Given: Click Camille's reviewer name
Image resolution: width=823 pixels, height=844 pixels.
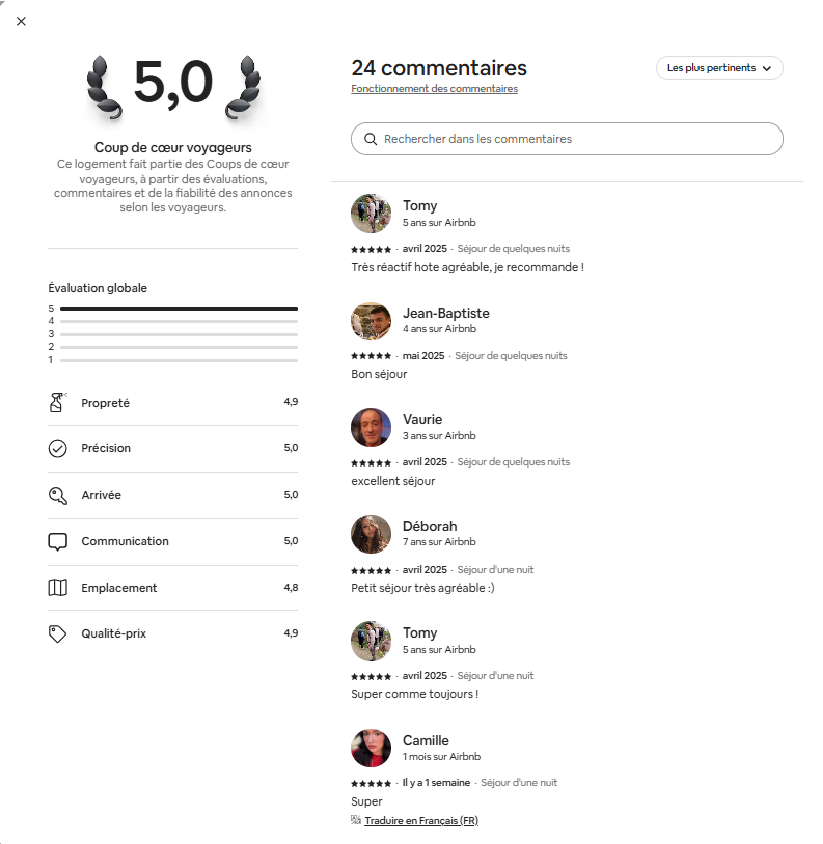Looking at the screenshot, I should 425,740.
